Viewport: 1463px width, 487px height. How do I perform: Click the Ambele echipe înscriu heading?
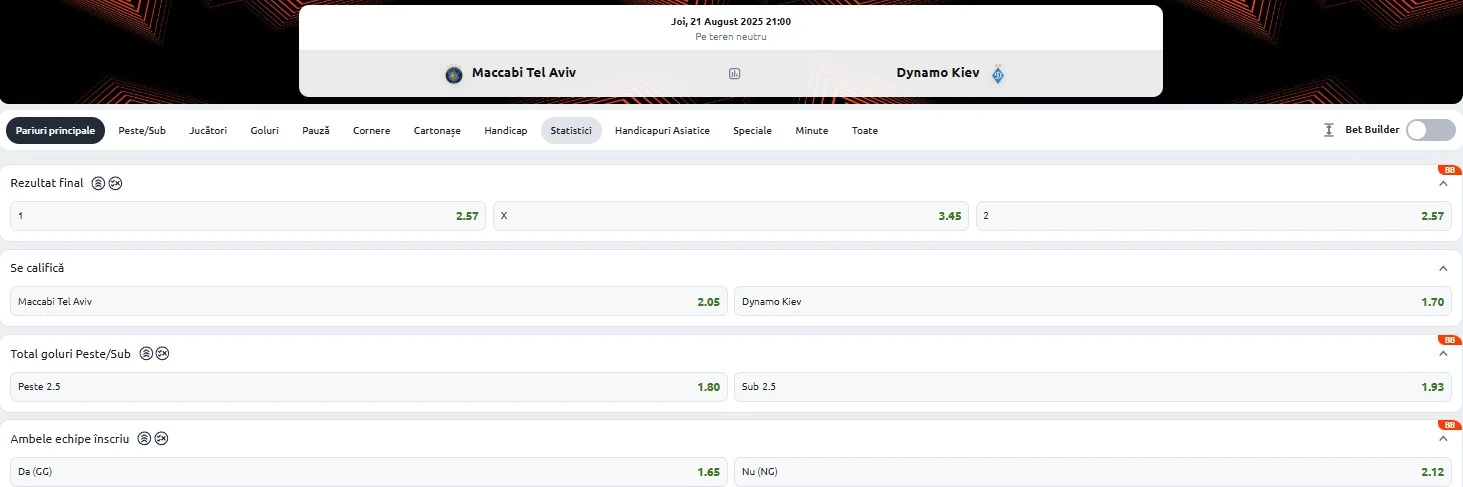70,438
